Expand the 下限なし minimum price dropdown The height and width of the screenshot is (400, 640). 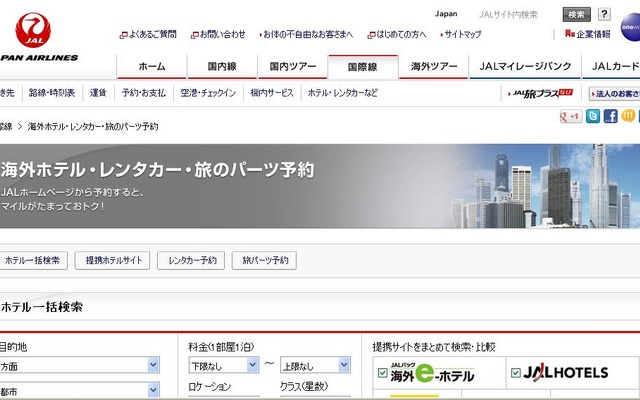[x=224, y=365]
